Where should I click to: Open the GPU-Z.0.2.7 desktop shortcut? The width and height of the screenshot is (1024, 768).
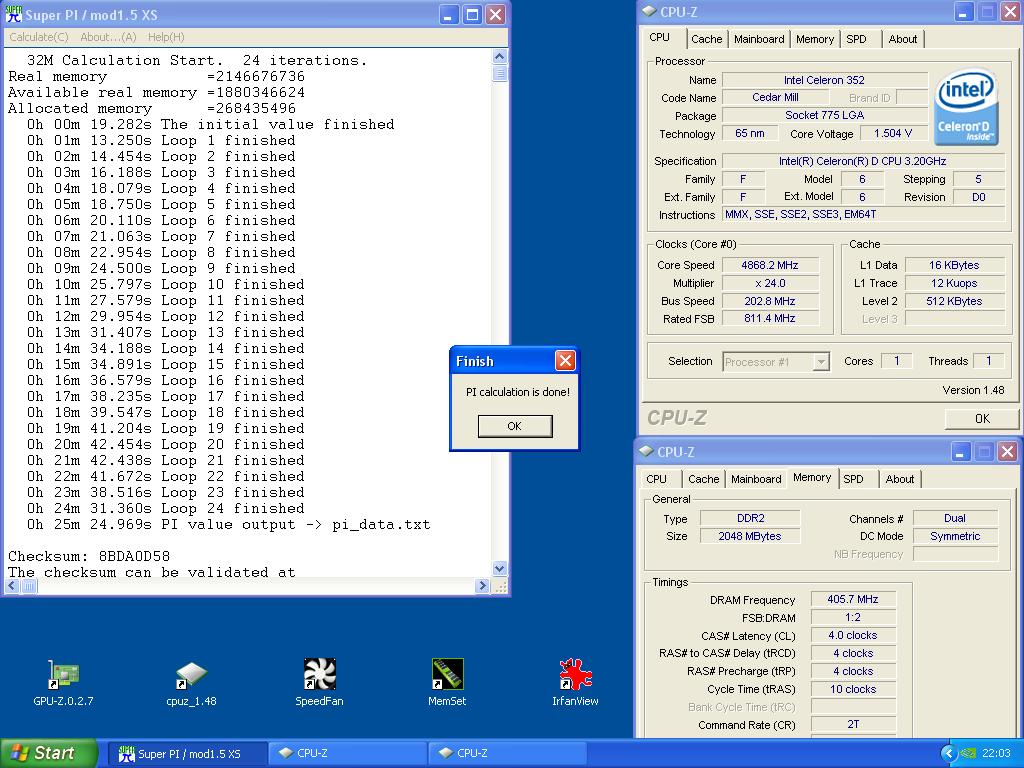click(x=63, y=682)
